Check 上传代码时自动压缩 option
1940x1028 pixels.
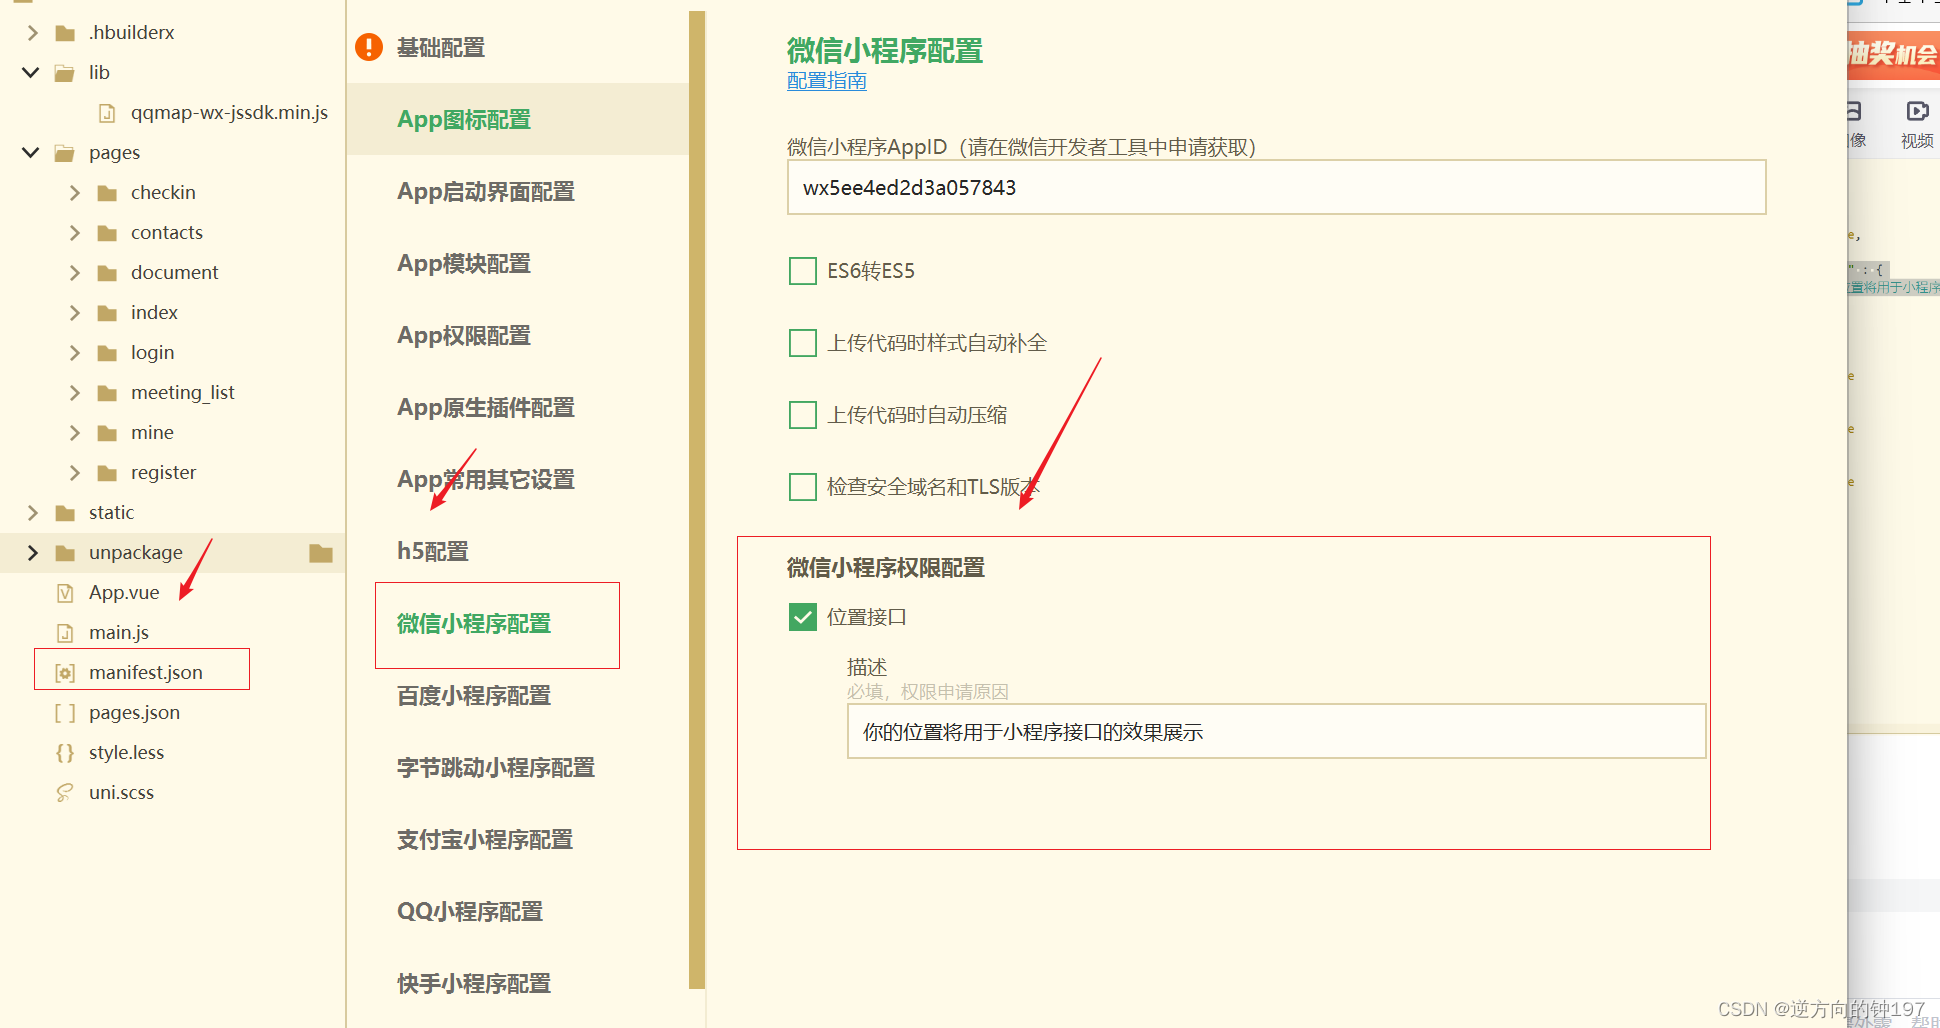coord(803,414)
